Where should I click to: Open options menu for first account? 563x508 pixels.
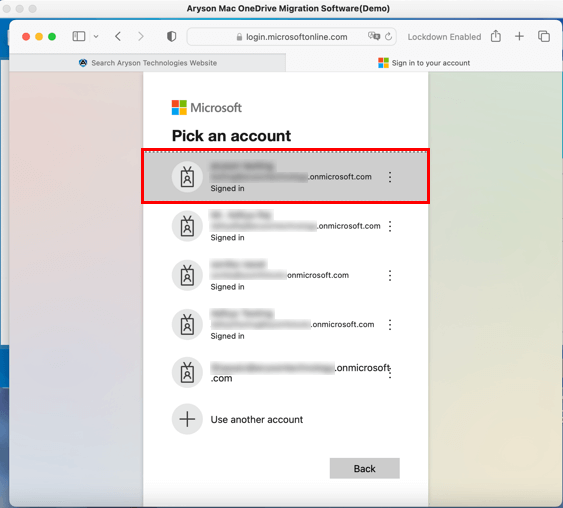(x=390, y=177)
